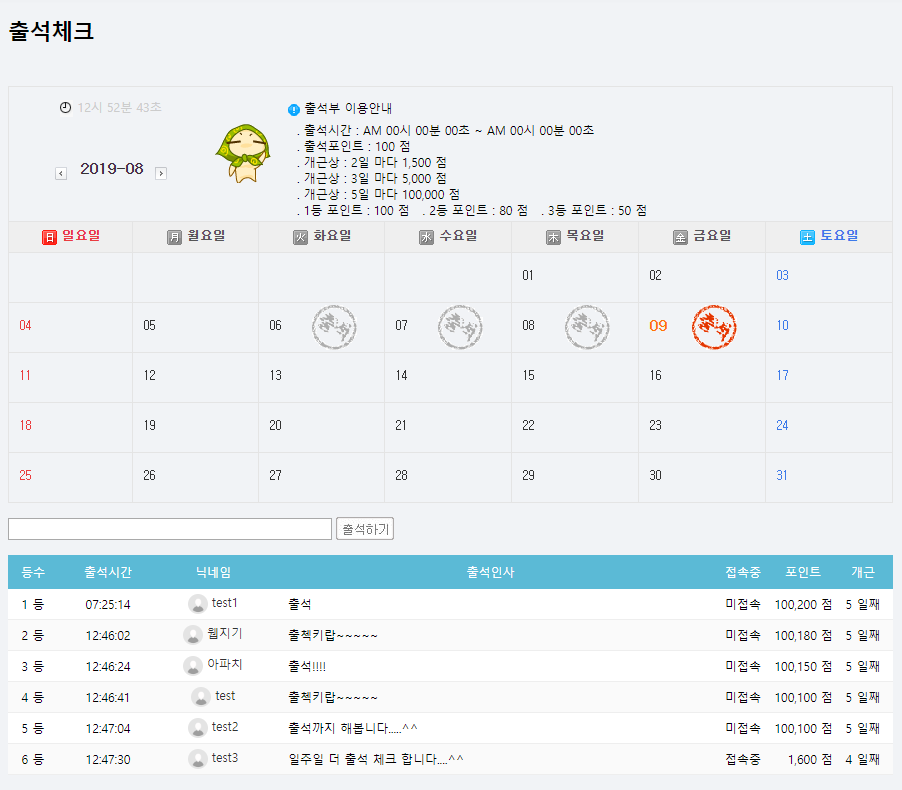Open the 웹지기 nickname link
The image size is (902, 790).
[x=225, y=633]
